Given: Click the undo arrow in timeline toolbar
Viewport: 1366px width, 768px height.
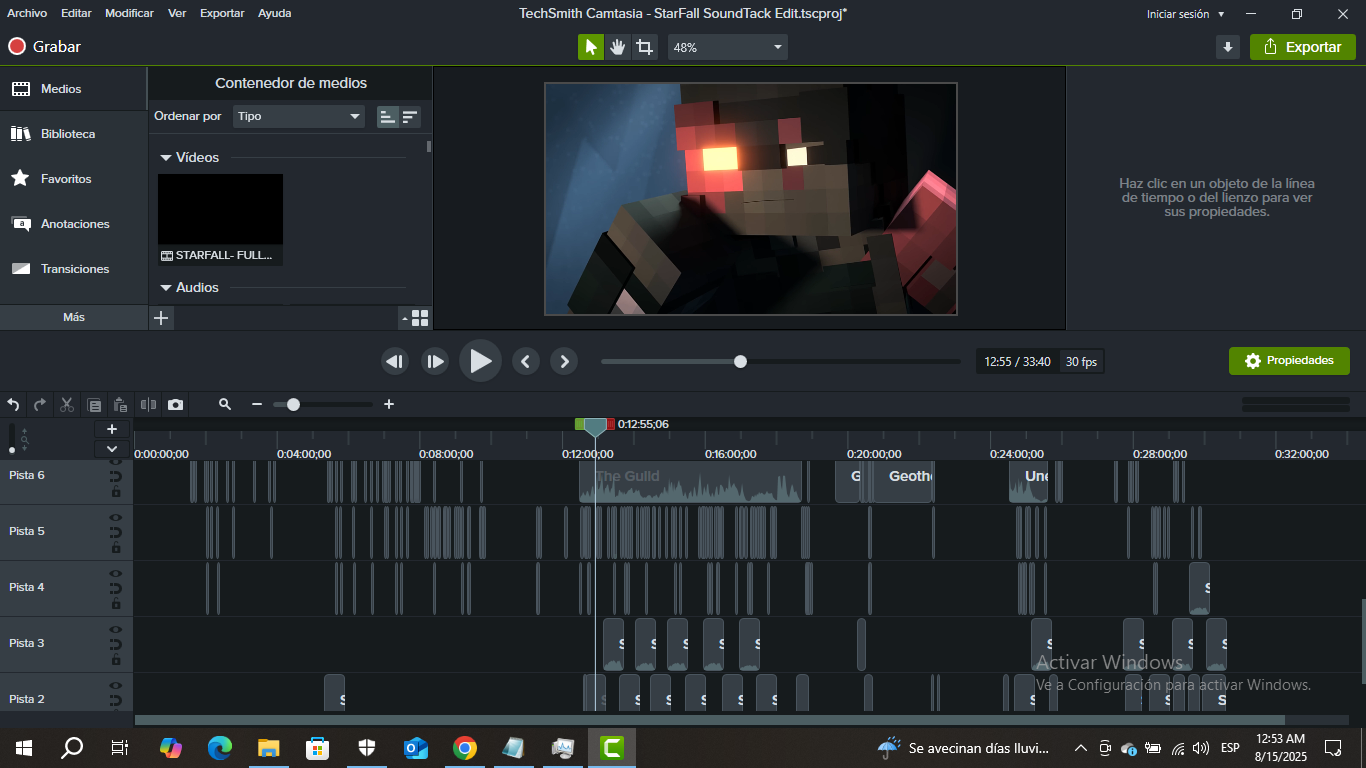Looking at the screenshot, I should pos(13,405).
